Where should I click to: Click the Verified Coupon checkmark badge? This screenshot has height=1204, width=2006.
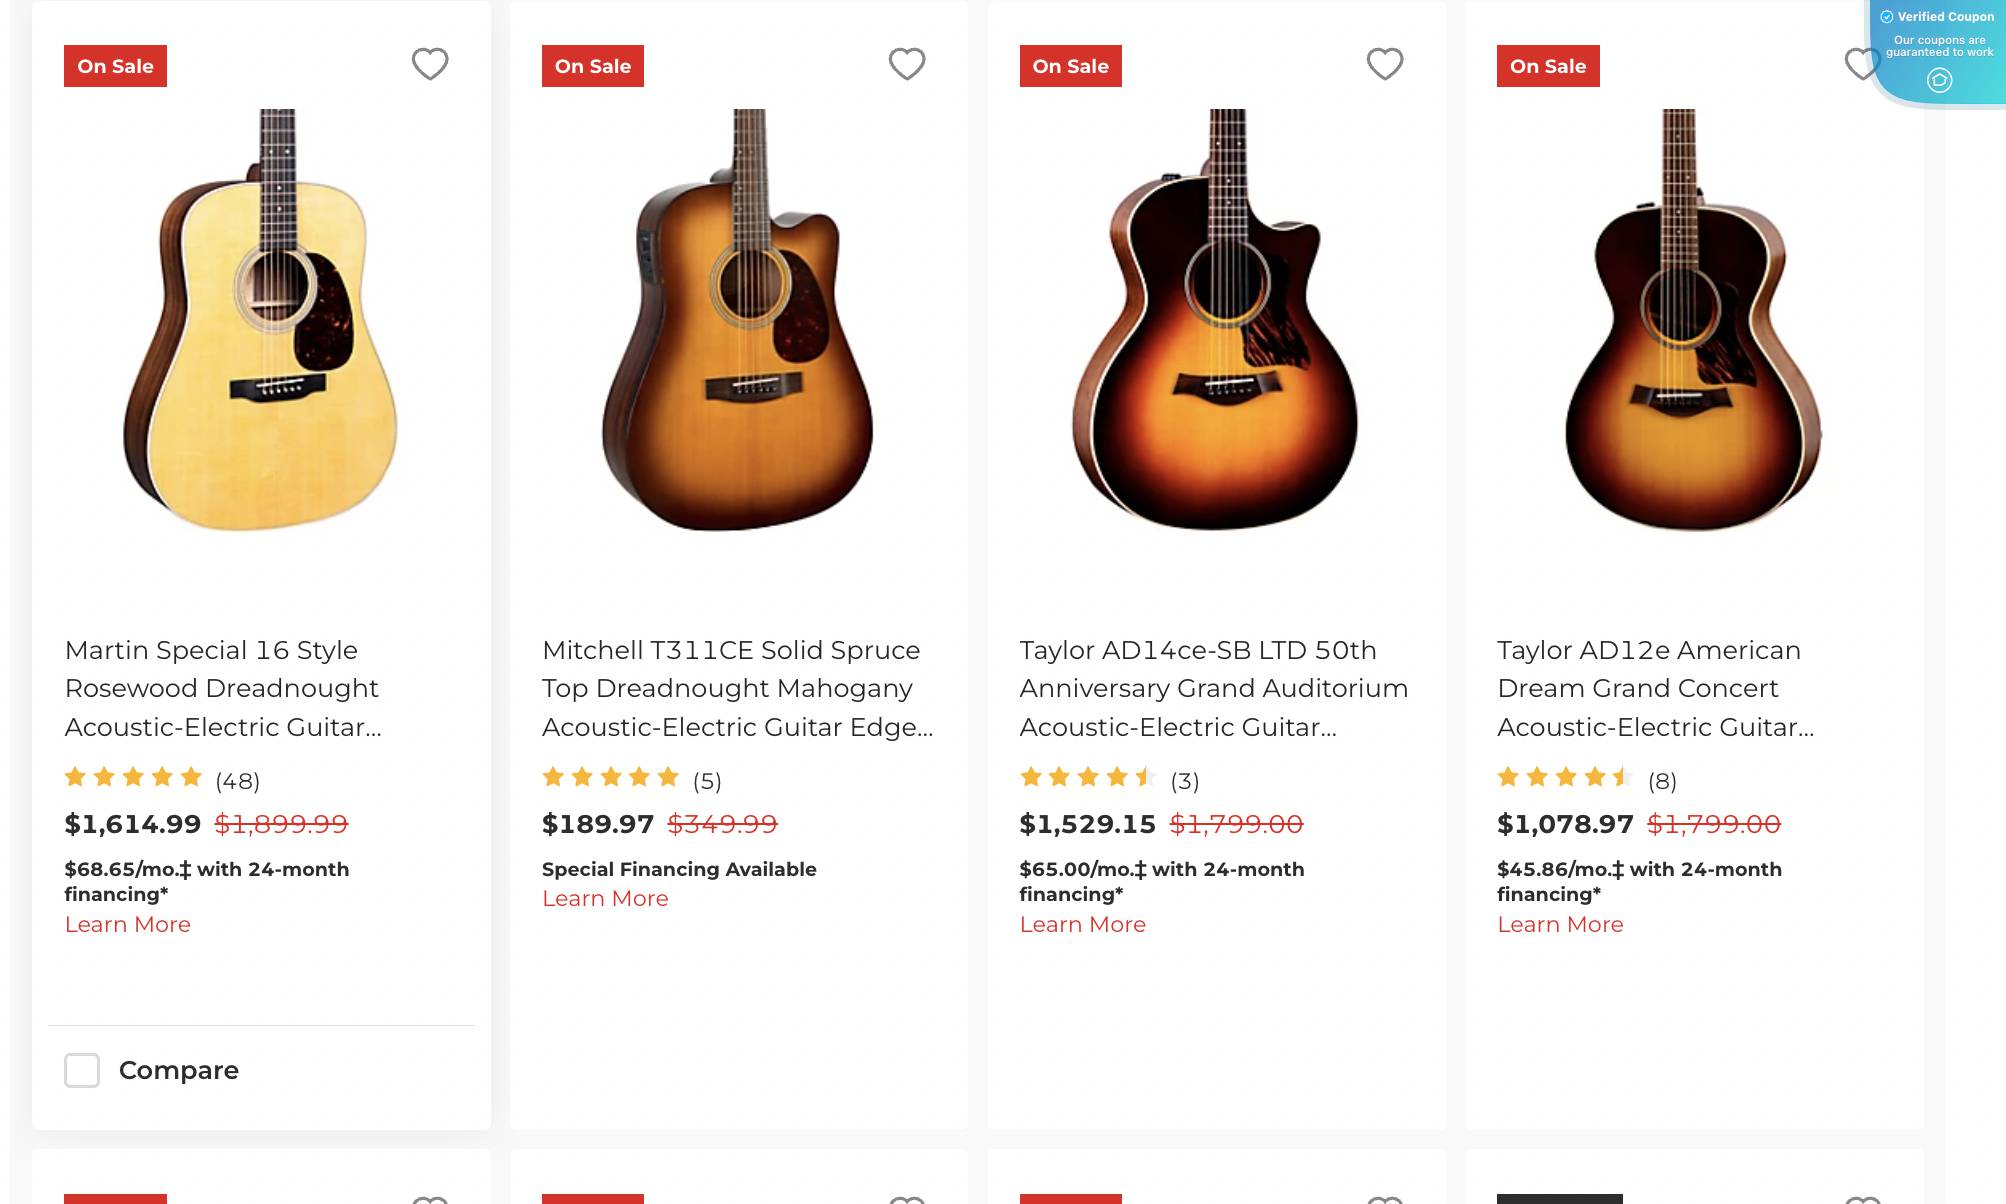pos(1886,16)
